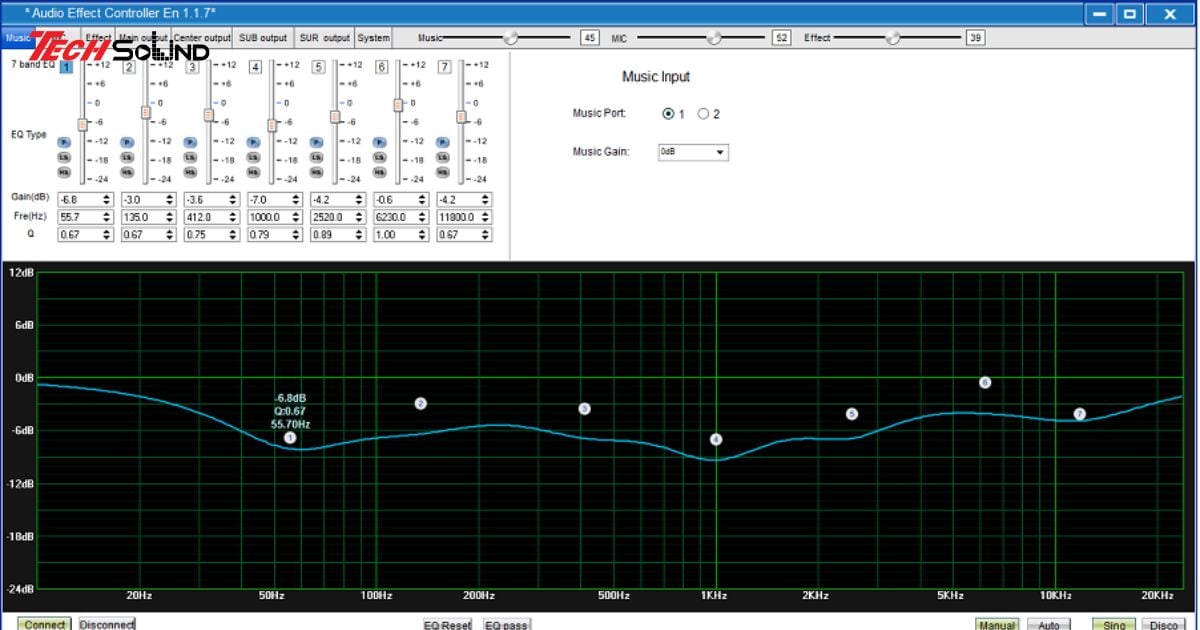The image size is (1200, 630).
Task: Enable the P EQ type on band 7
Action: click(x=442, y=142)
